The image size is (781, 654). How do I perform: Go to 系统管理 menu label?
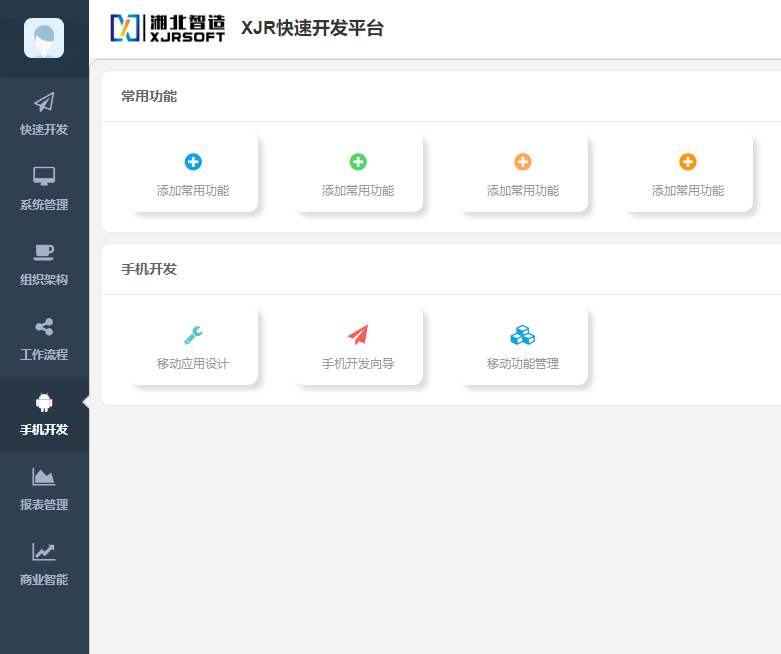coord(44,205)
